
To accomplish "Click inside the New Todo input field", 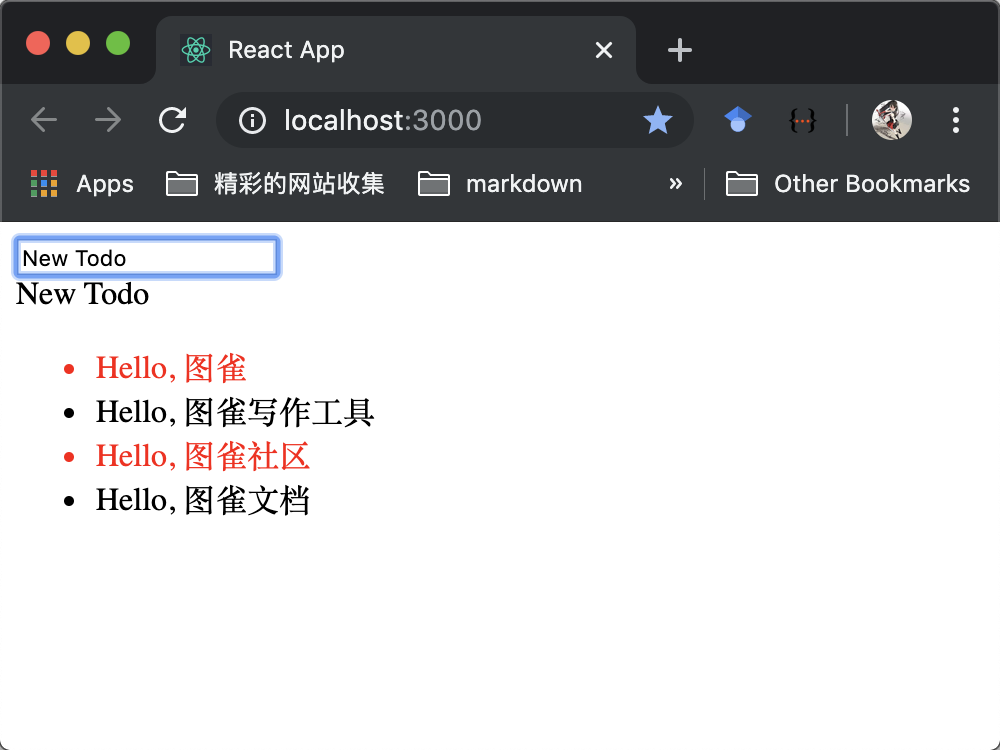I will (146, 257).
